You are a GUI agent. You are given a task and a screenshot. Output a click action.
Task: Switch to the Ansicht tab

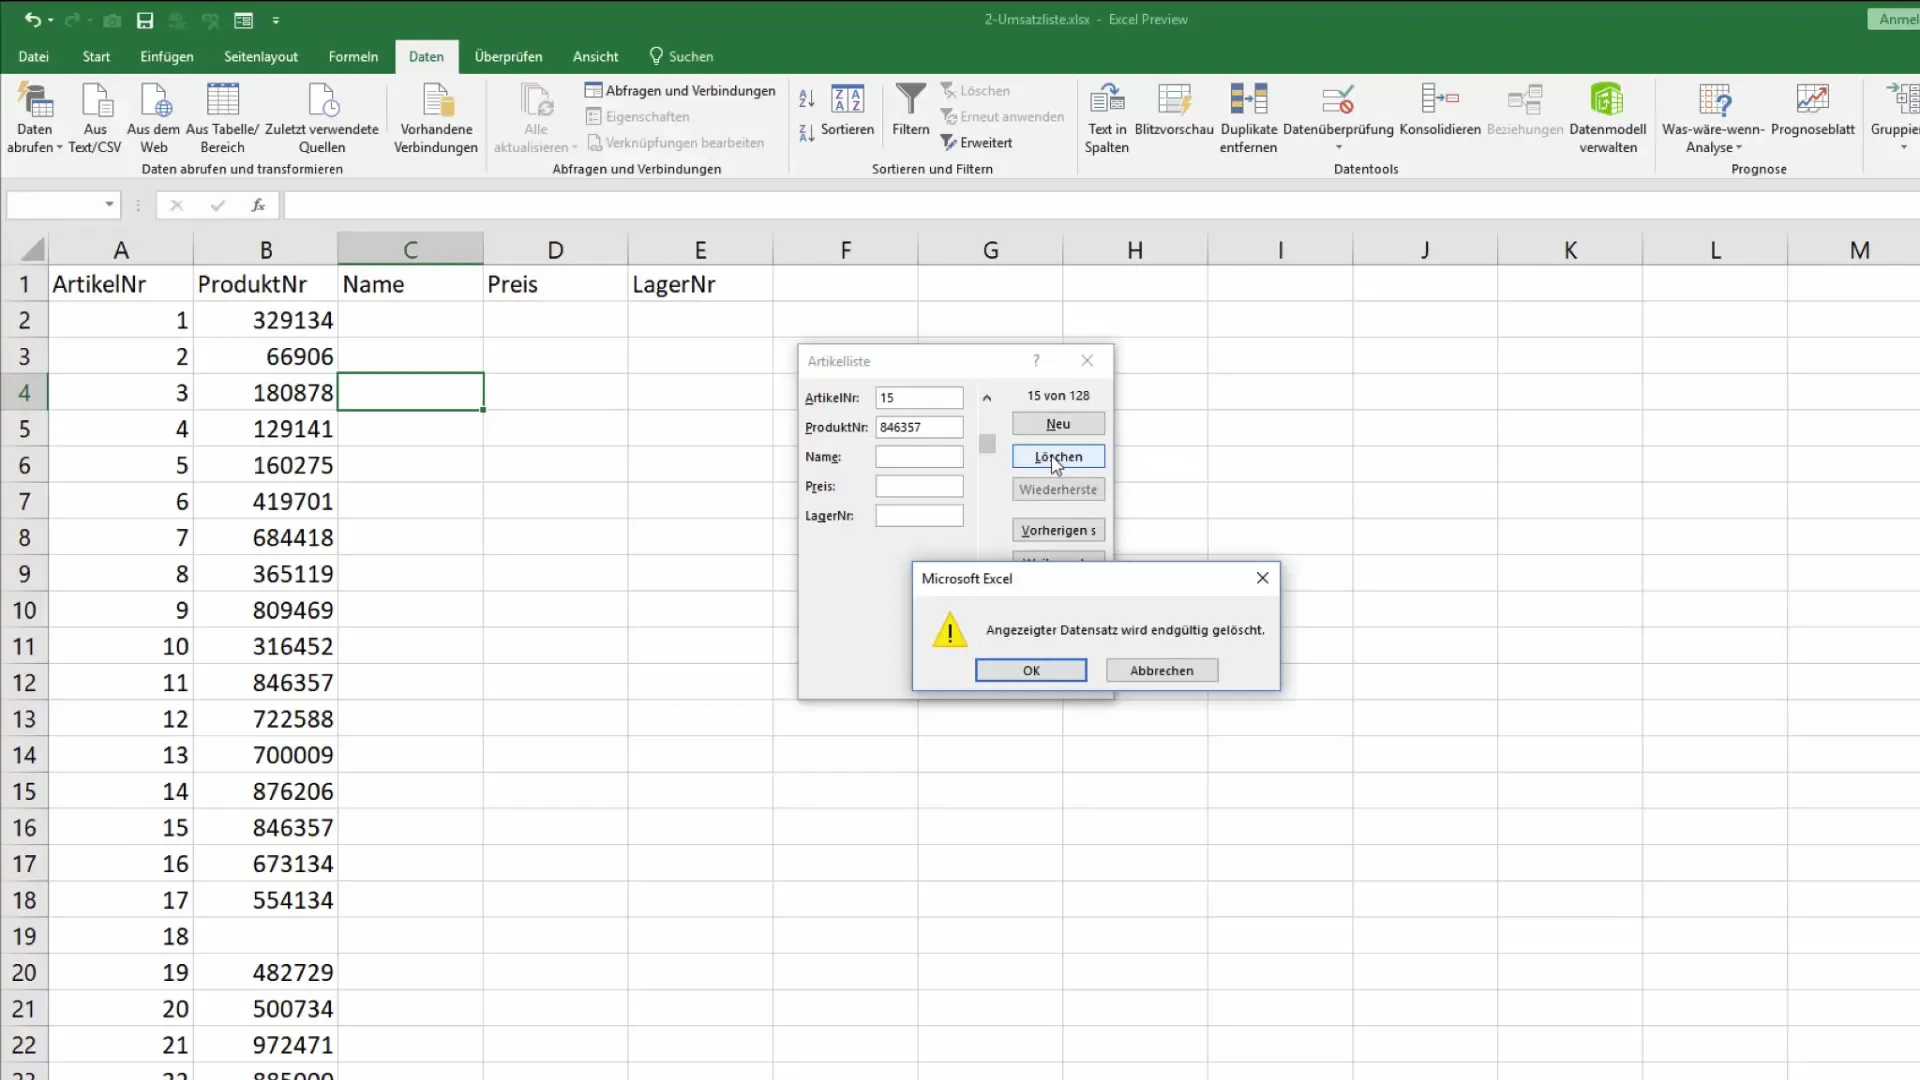click(x=595, y=56)
